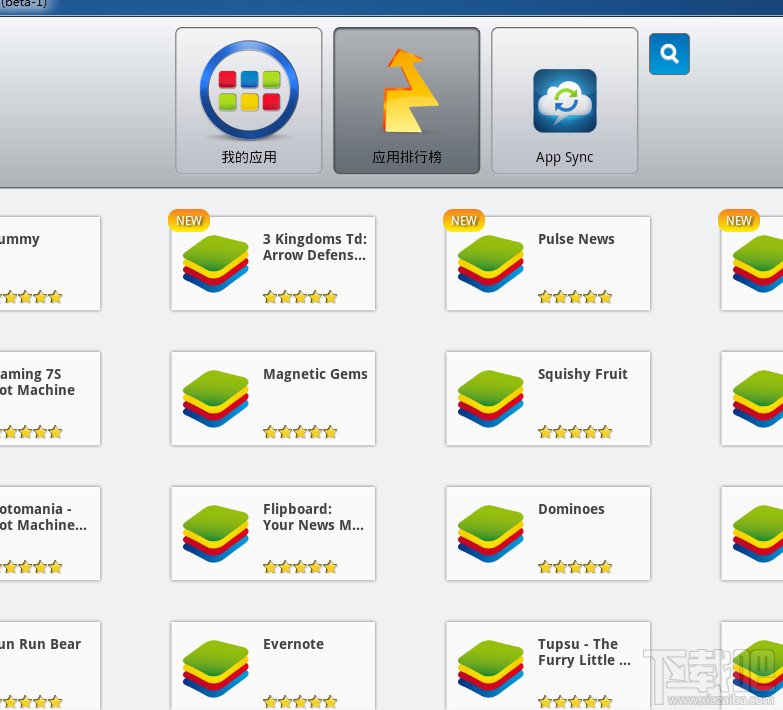The width and height of the screenshot is (783, 710).
Task: Open the App Sync tab
Action: pos(564,100)
